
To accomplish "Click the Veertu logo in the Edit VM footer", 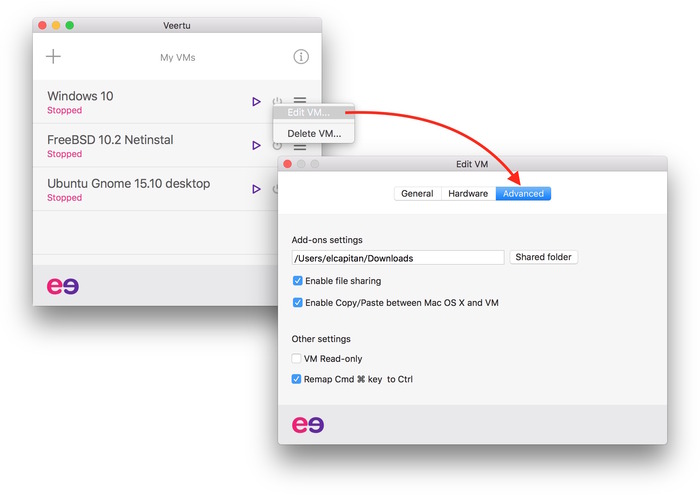I will pos(308,424).
